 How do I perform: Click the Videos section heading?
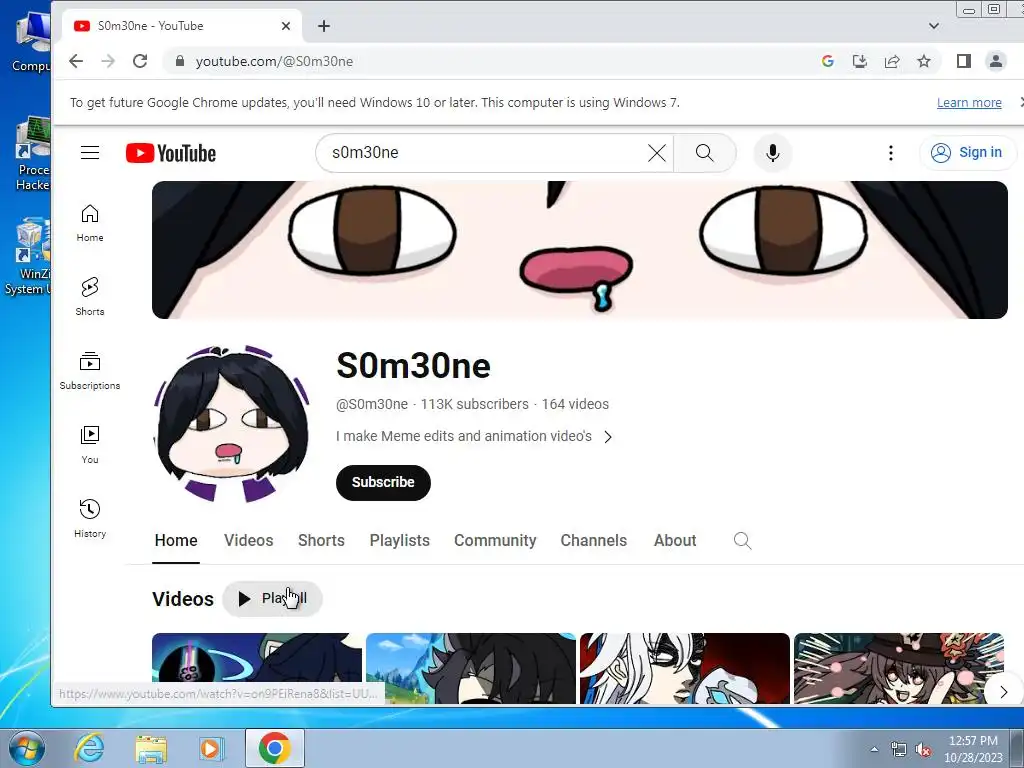pos(183,599)
